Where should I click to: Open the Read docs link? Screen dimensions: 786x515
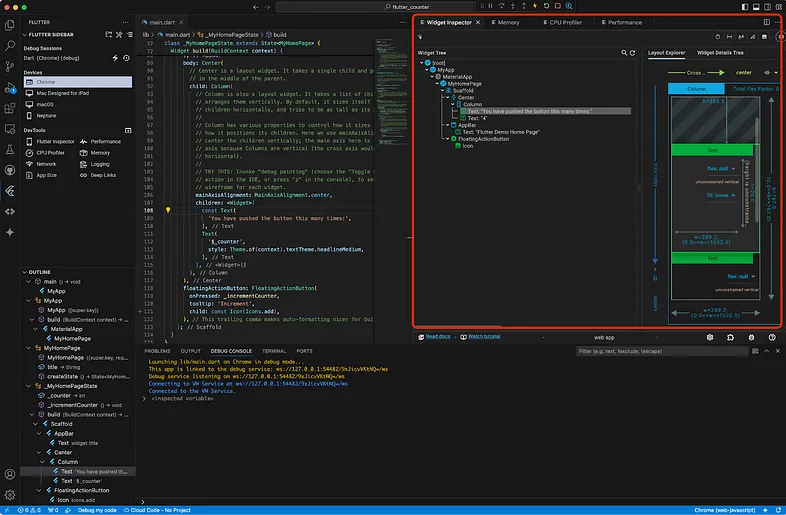coord(438,336)
